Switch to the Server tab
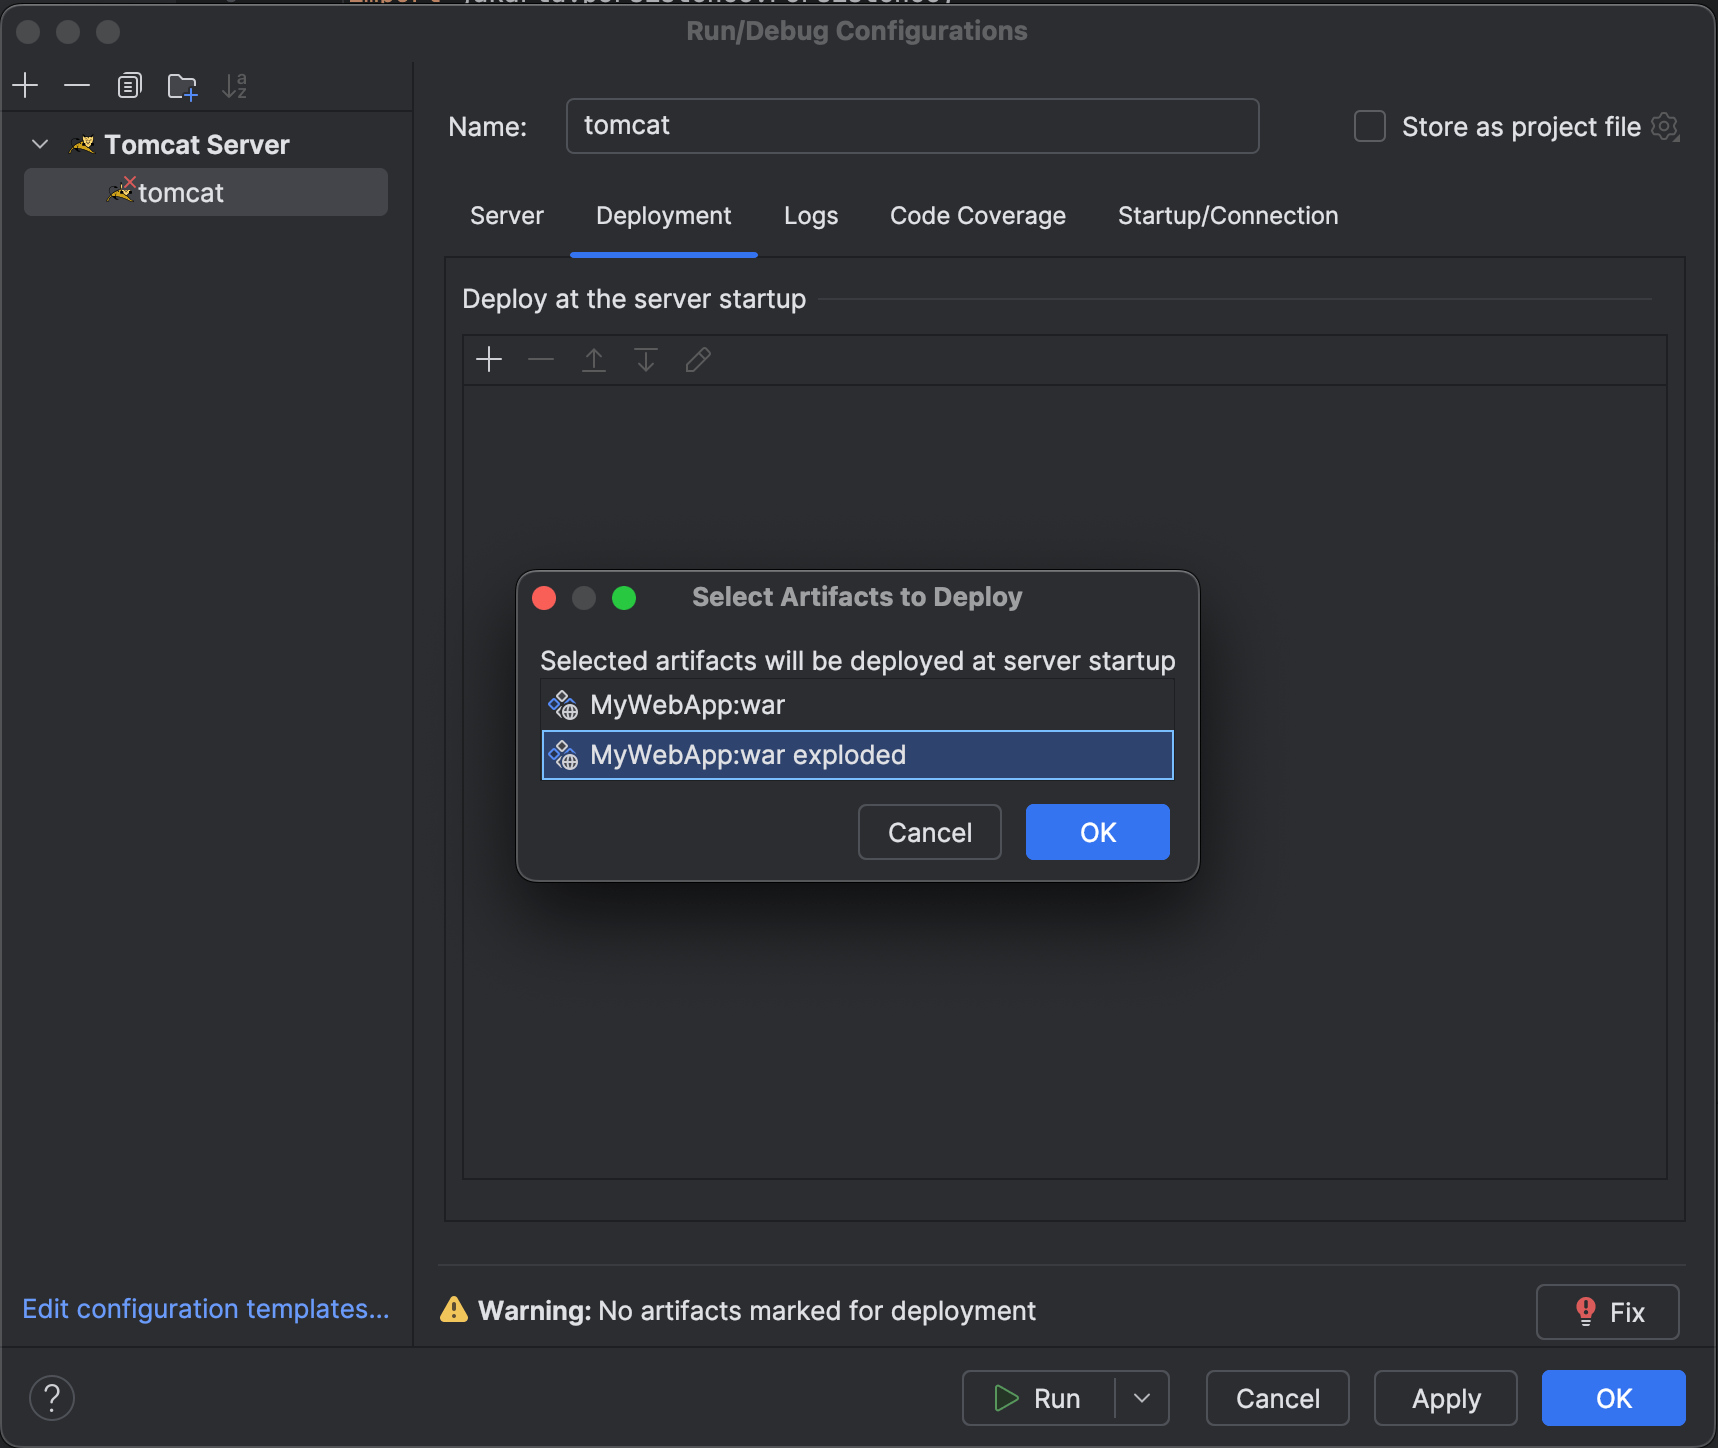Image resolution: width=1718 pixels, height=1448 pixels. pos(506,215)
